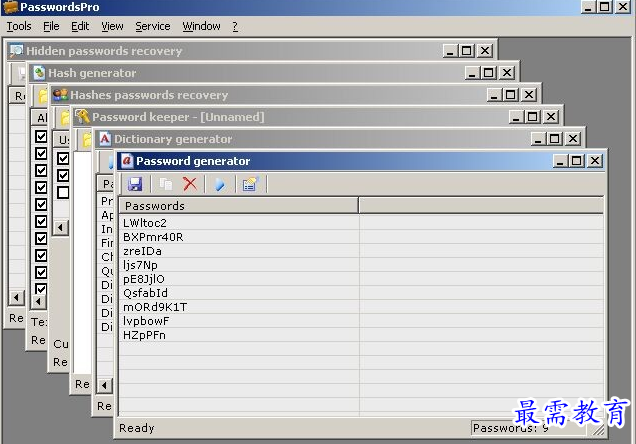Open the Edit menu
636x444 pixels.
coord(80,26)
